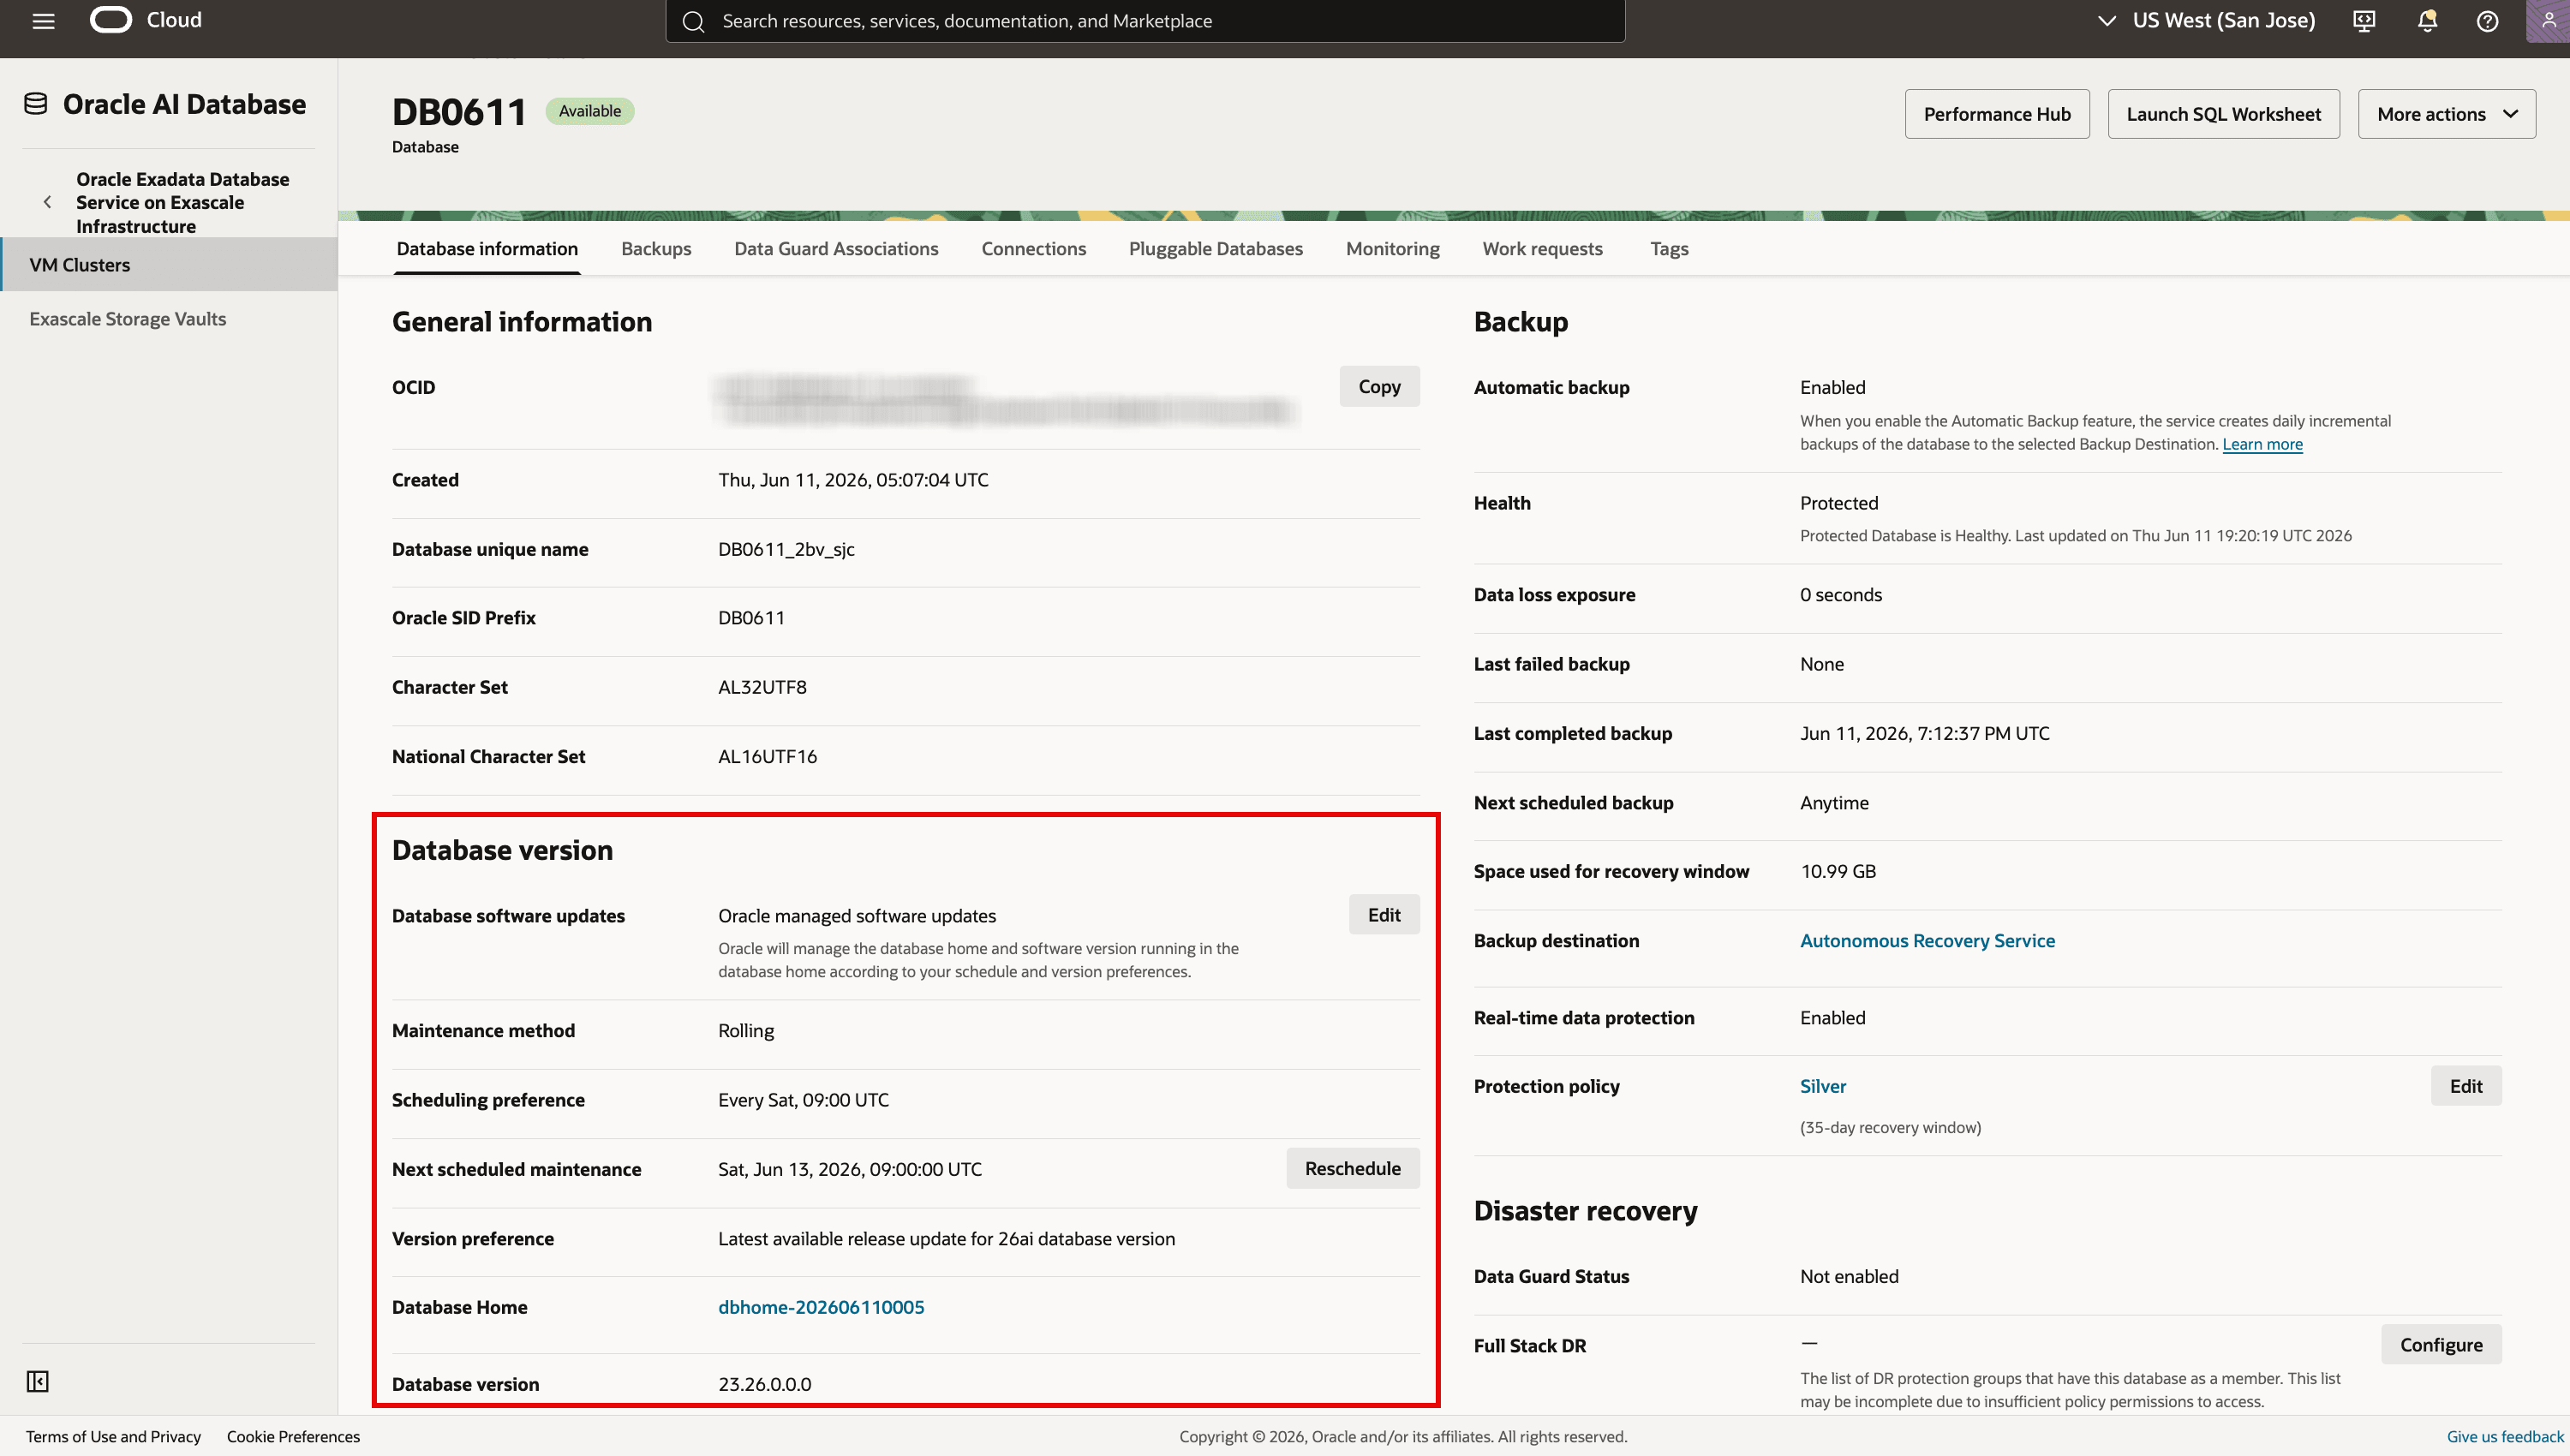Click the Oracle AI Database stack icon
Screen dimensions: 2570x1456
(x=36, y=104)
